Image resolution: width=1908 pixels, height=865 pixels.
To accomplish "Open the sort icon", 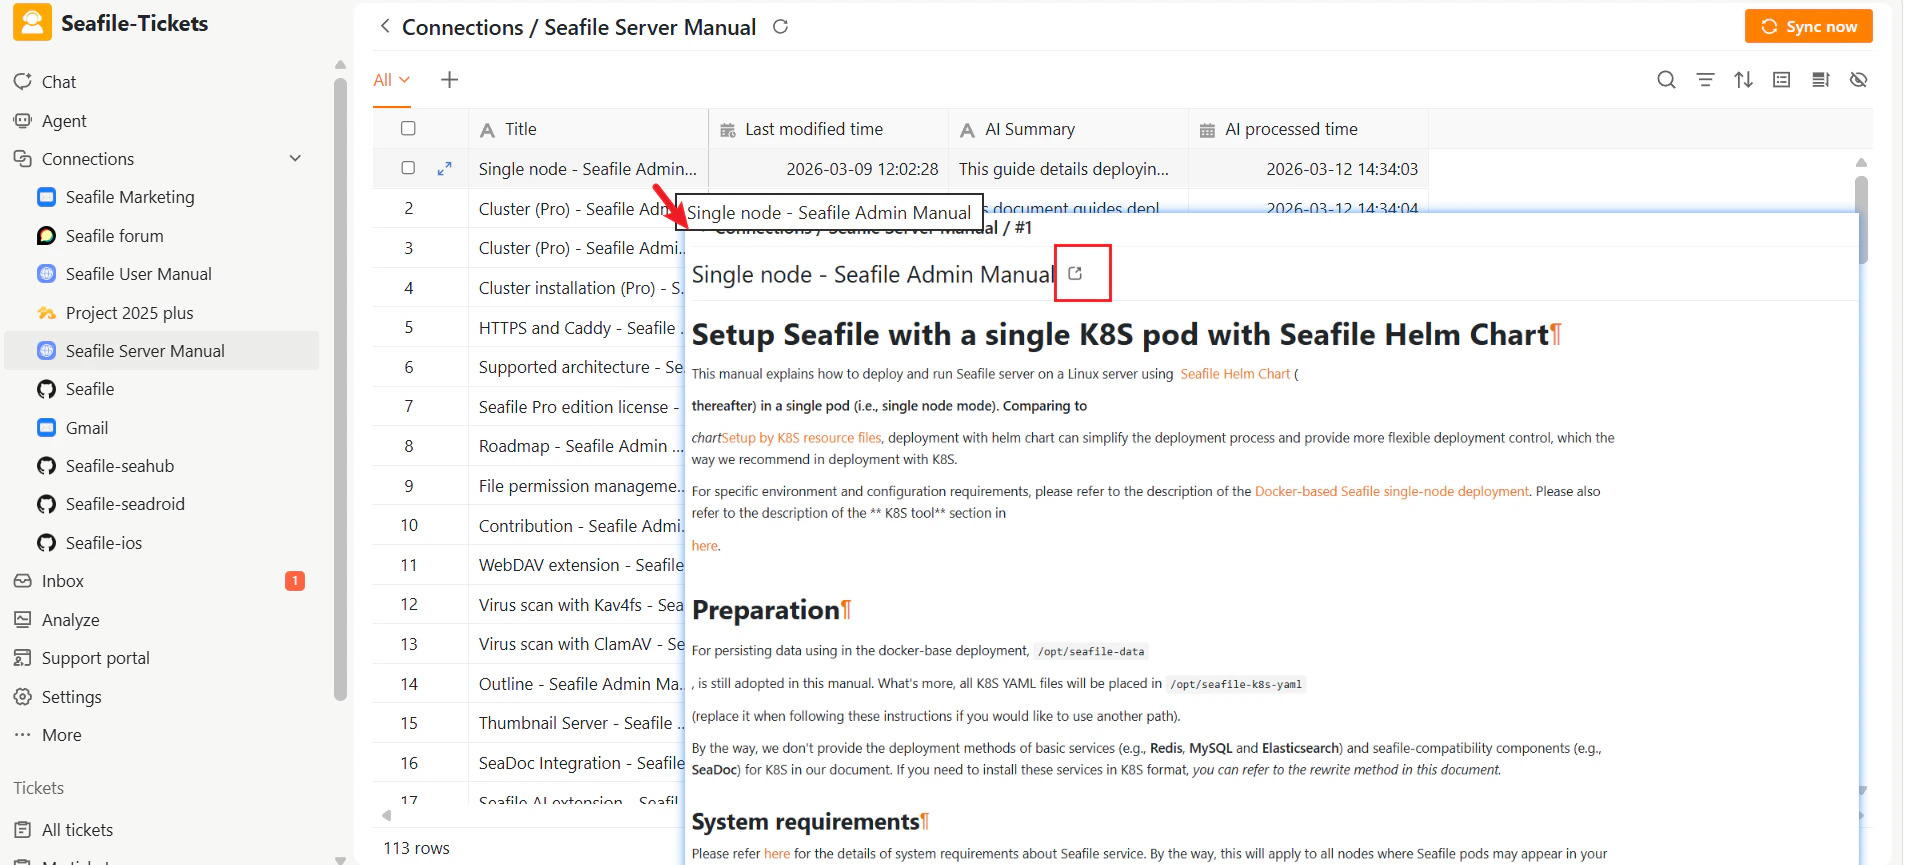I will click(1743, 80).
